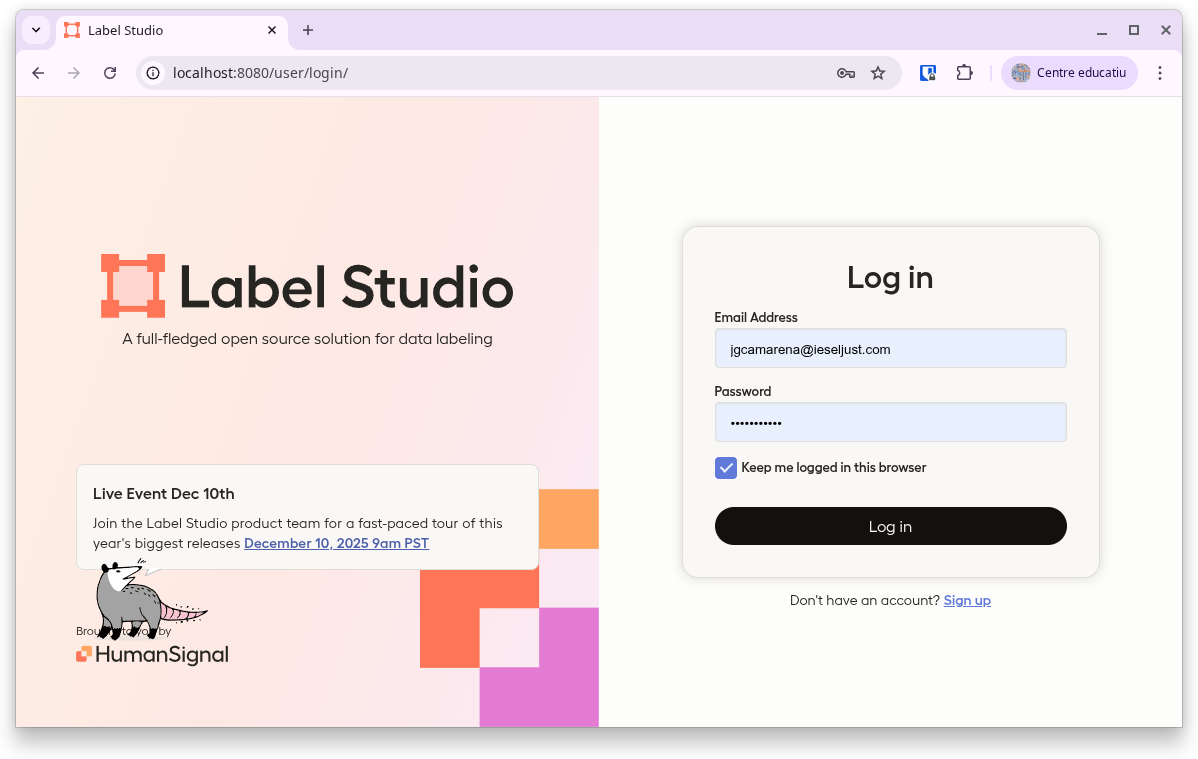View site information icon in address bar
This screenshot has width=1198, height=759.
click(x=153, y=73)
